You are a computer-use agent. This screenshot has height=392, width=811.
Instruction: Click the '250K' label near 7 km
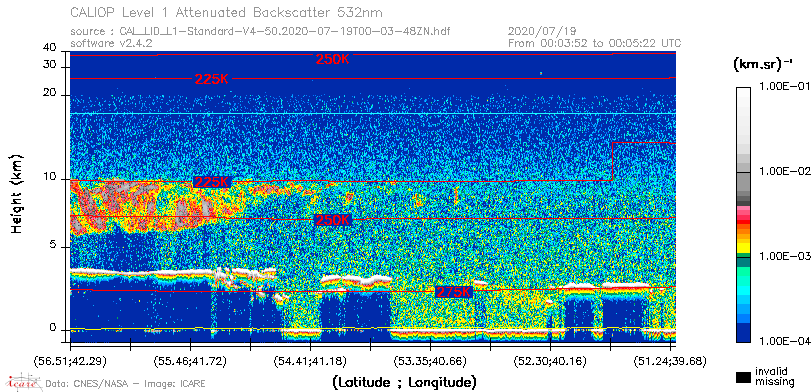[x=333, y=220]
